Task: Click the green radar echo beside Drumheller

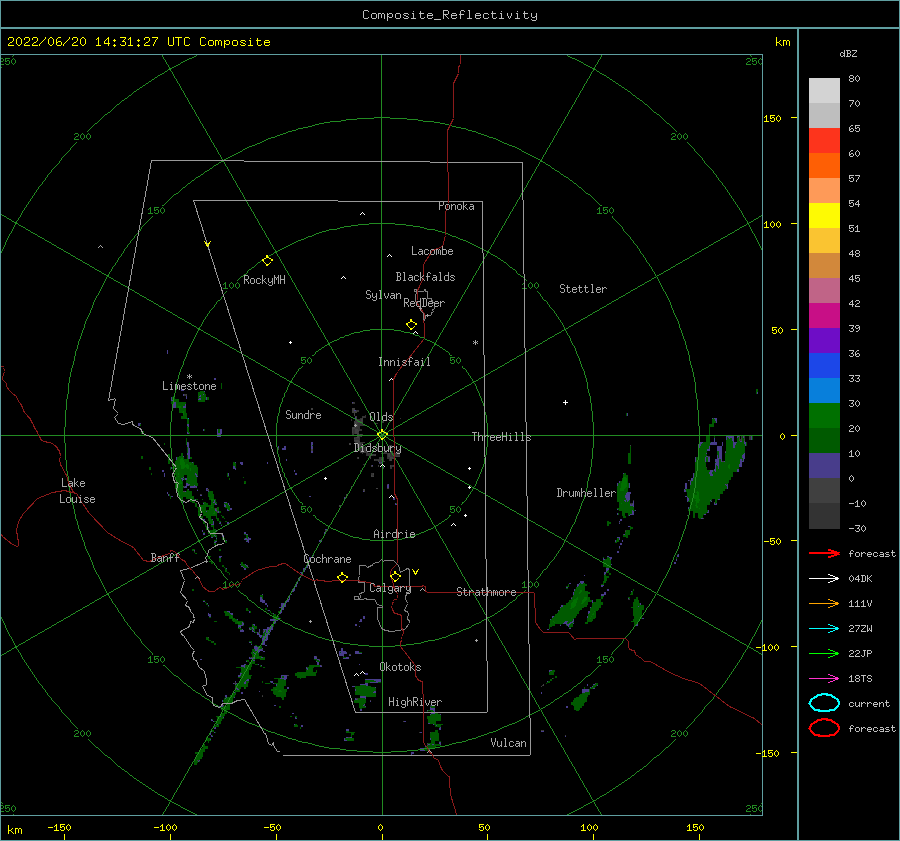Action: (625, 497)
